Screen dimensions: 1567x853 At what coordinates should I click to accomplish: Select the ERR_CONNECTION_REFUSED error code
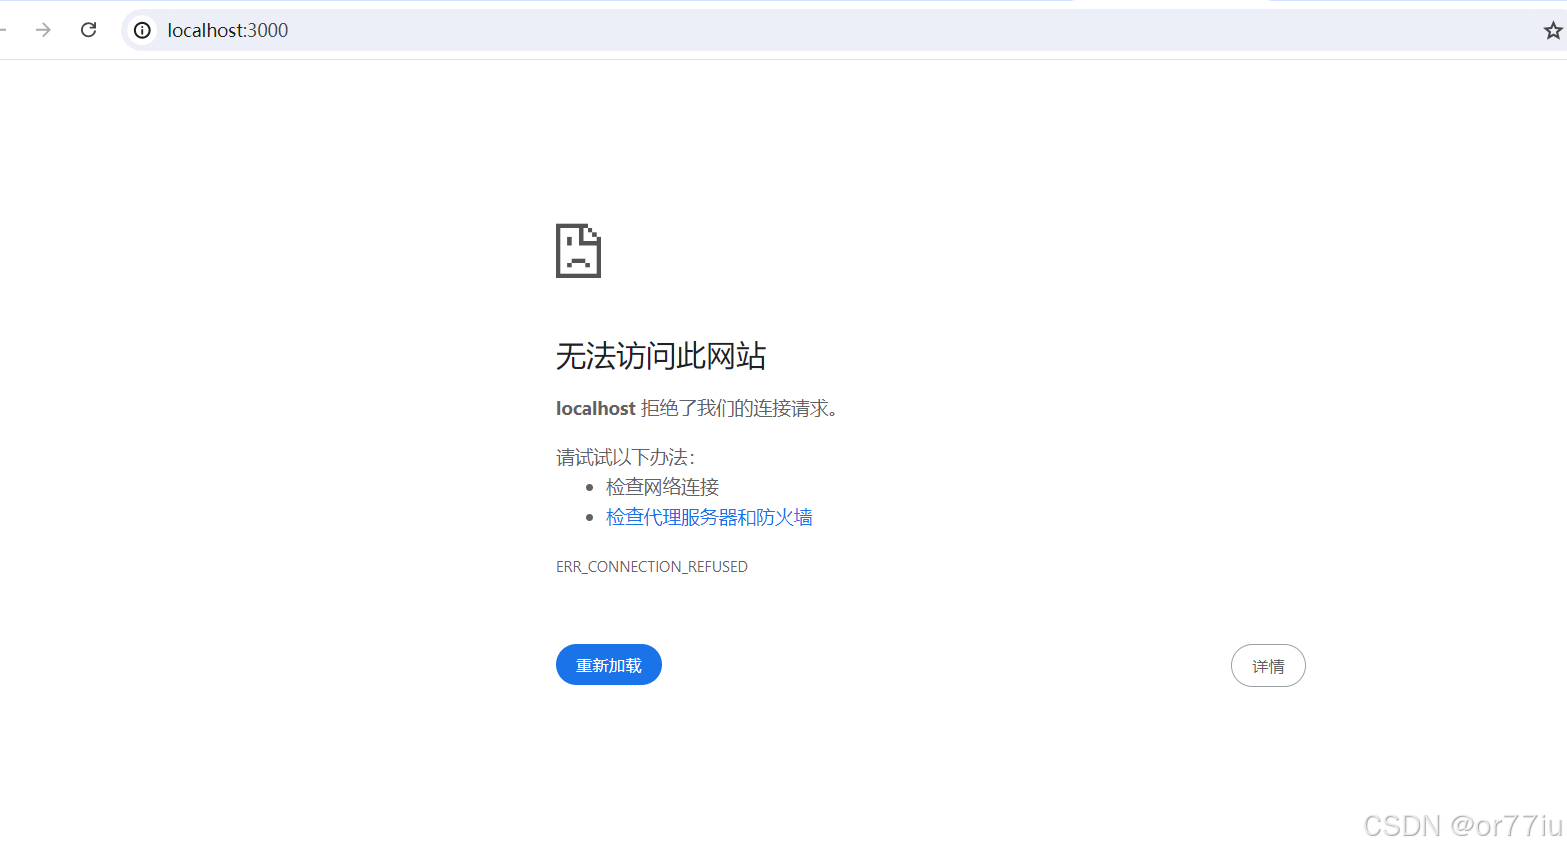[652, 567]
